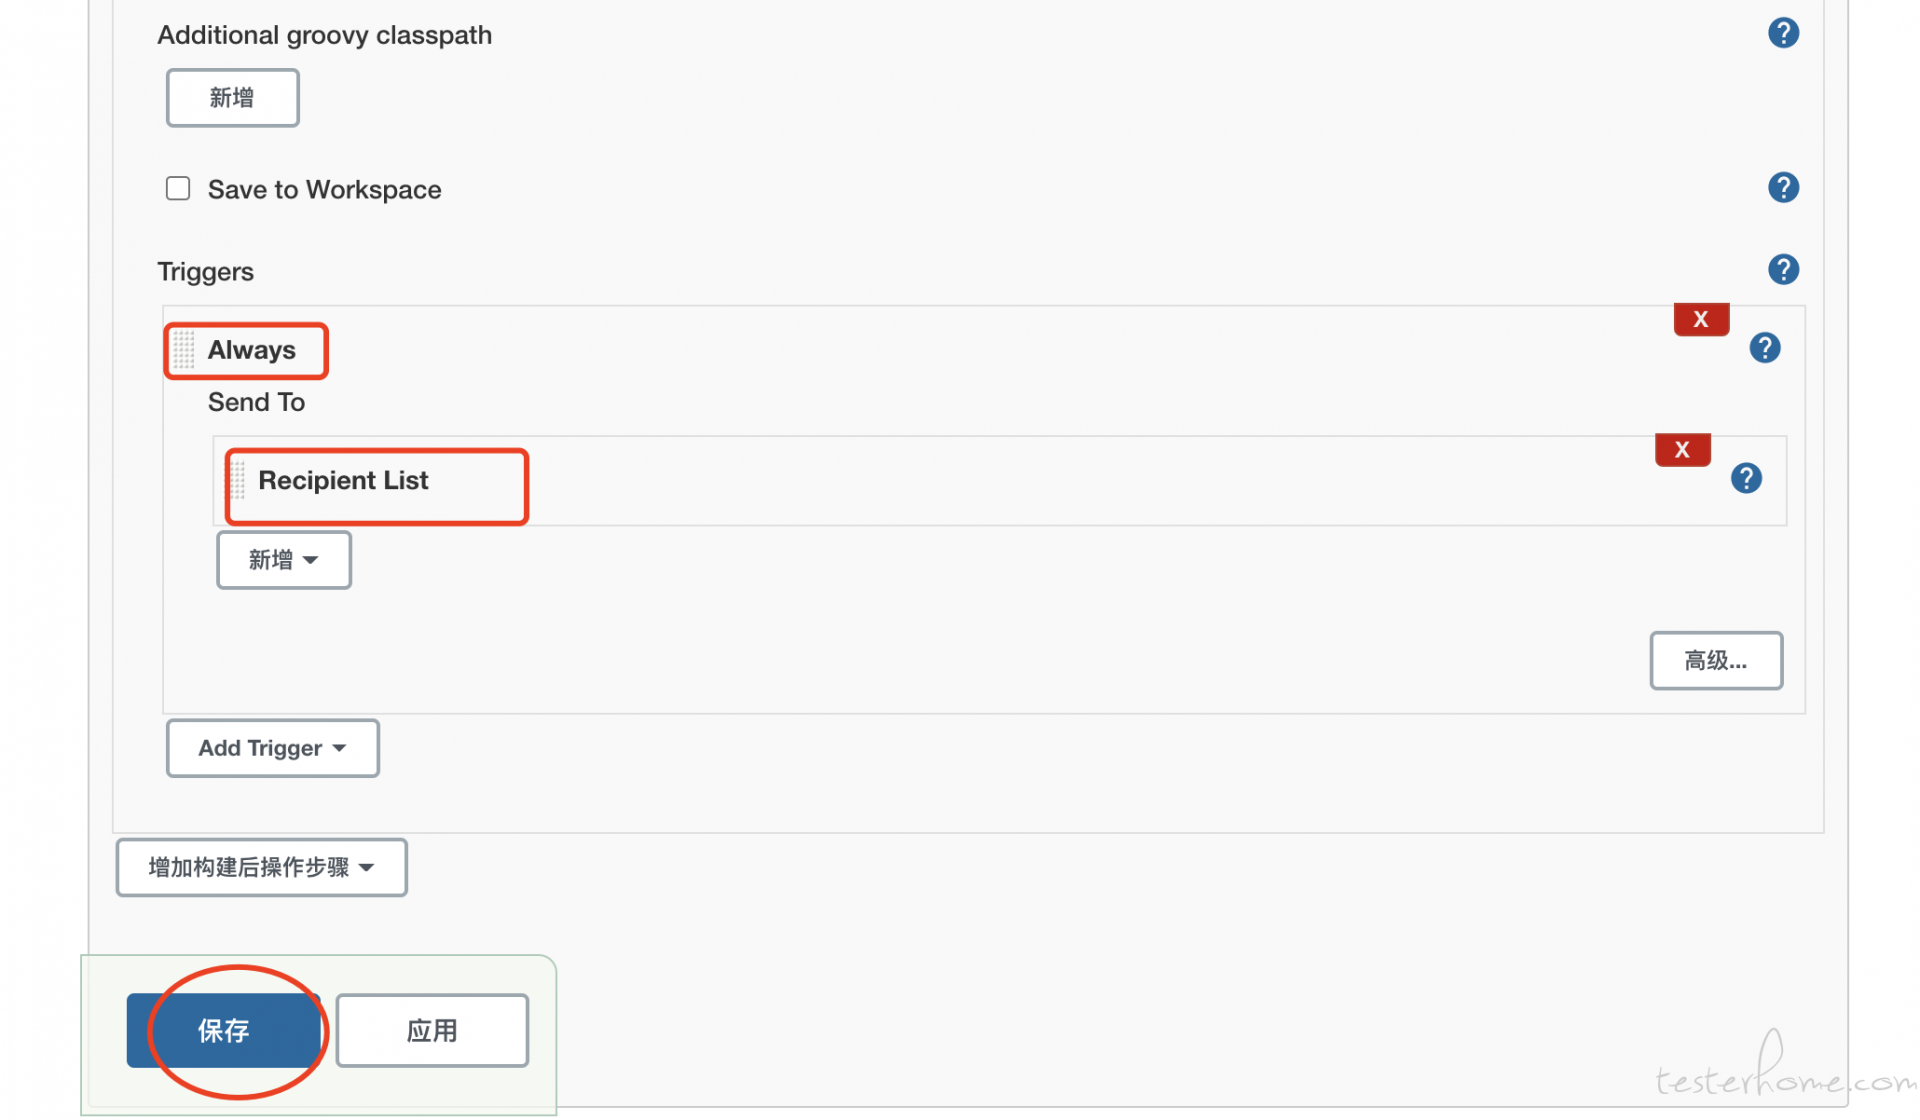Click the 保存 save button

(224, 1030)
